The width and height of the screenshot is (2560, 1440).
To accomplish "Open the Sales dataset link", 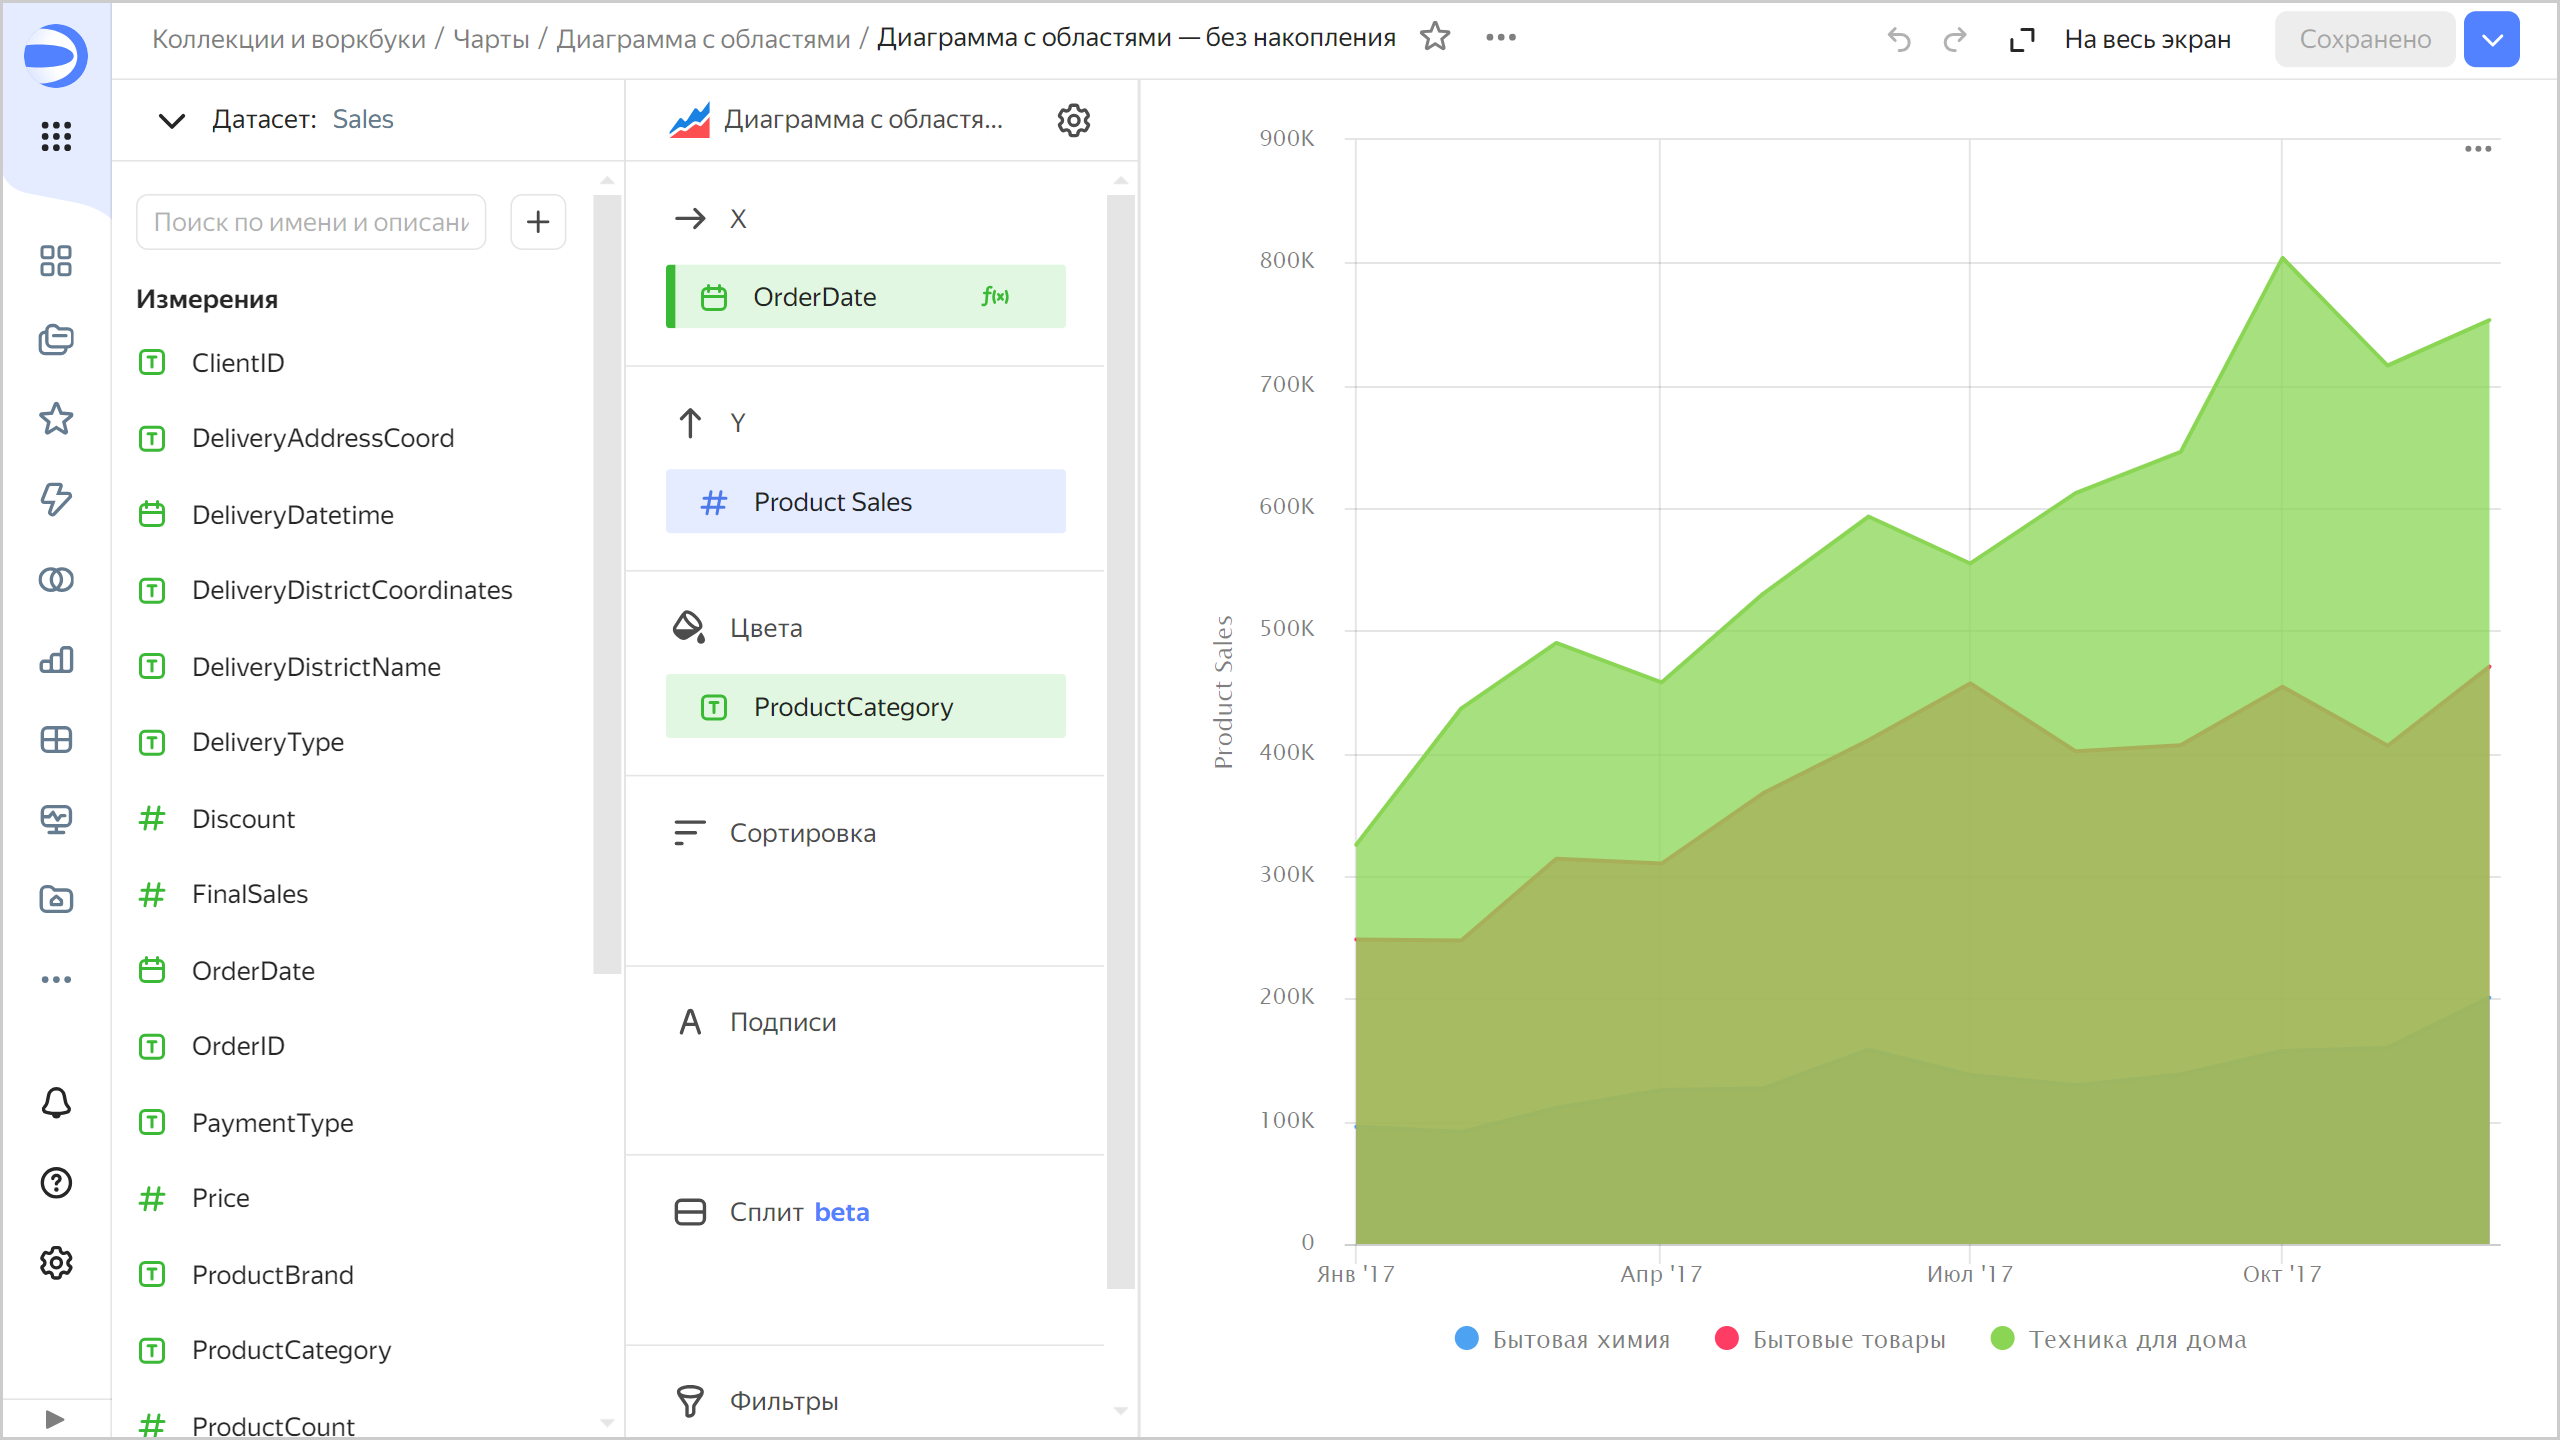I will (x=363, y=119).
